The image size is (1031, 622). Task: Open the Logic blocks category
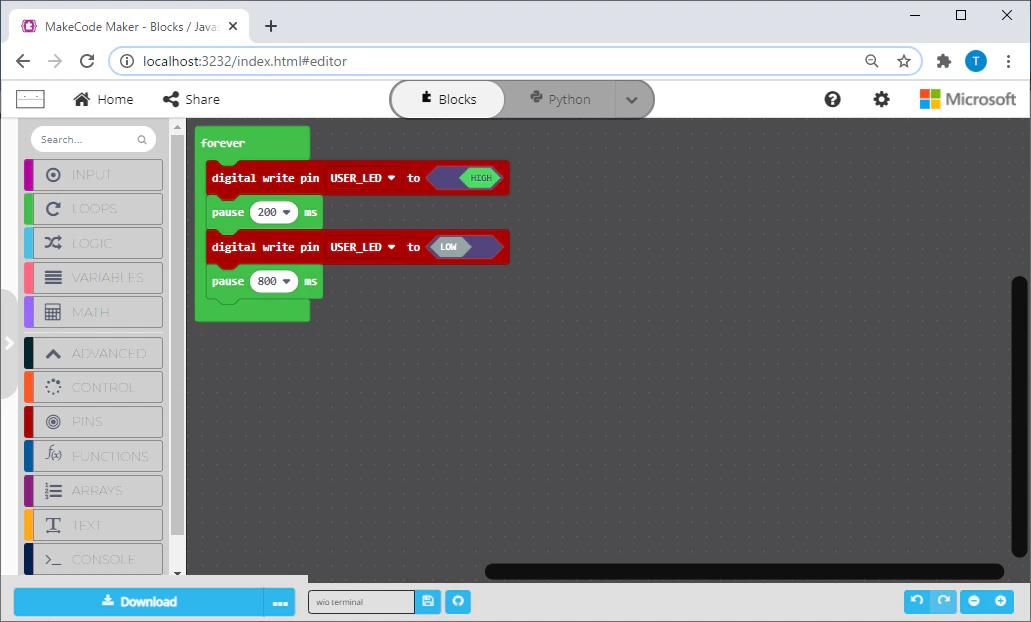[x=93, y=243]
